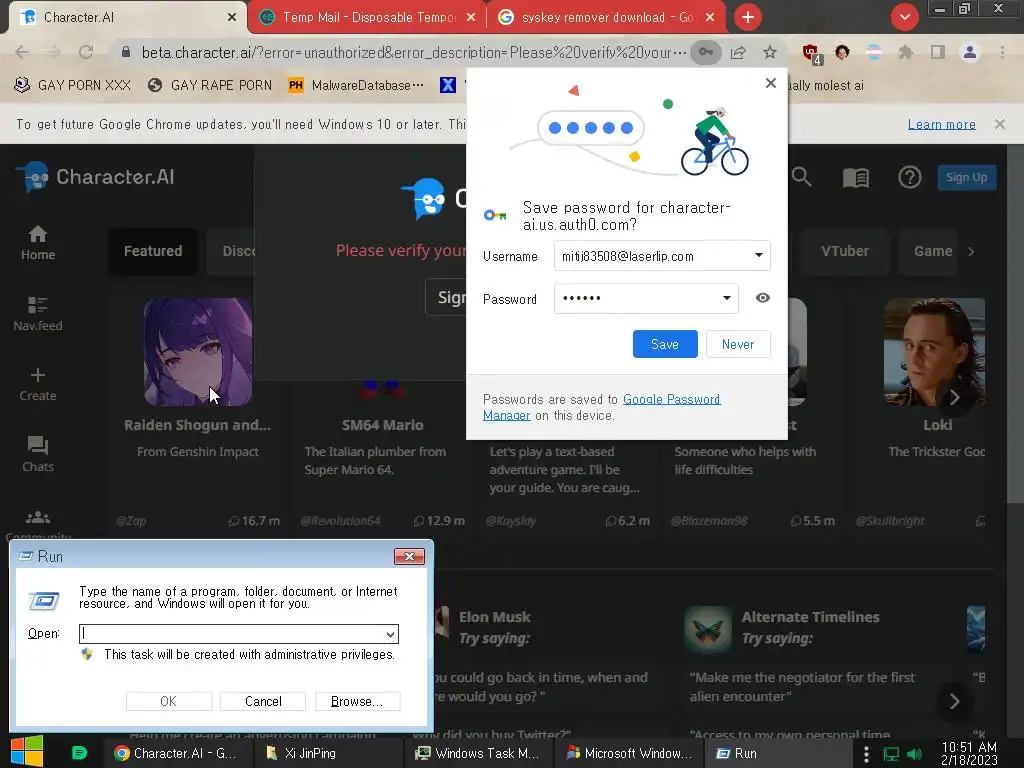Viewport: 1024px width, 768px height.
Task: Expand the Run dialog Open dropdown
Action: click(390, 634)
